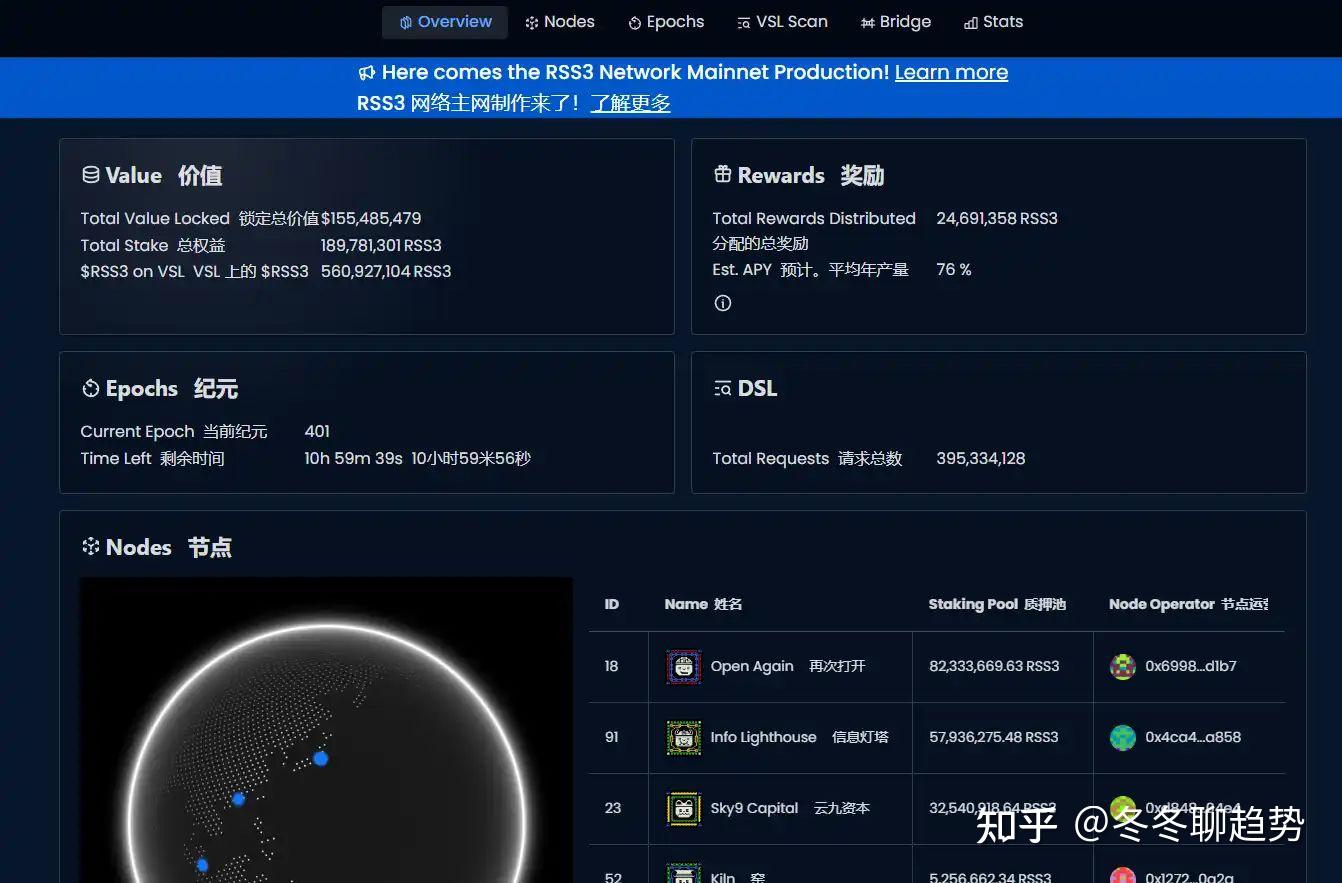Screen dimensions: 1342x883
Task: Click Sky9 Capital's node avatar icon
Action: point(682,808)
